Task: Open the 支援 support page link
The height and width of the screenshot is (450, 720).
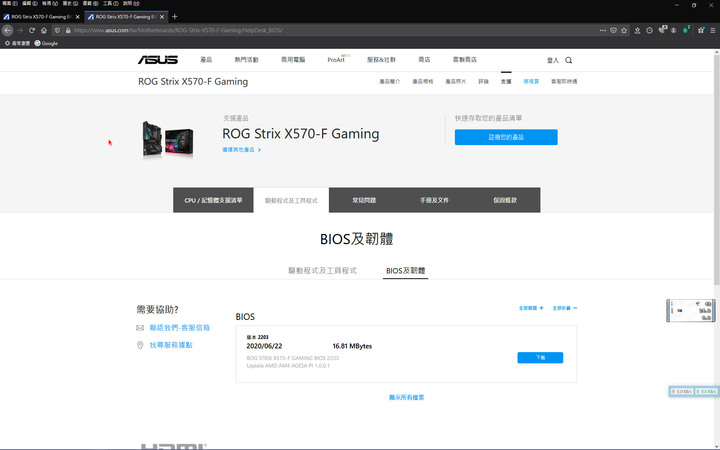Action: tap(506, 81)
